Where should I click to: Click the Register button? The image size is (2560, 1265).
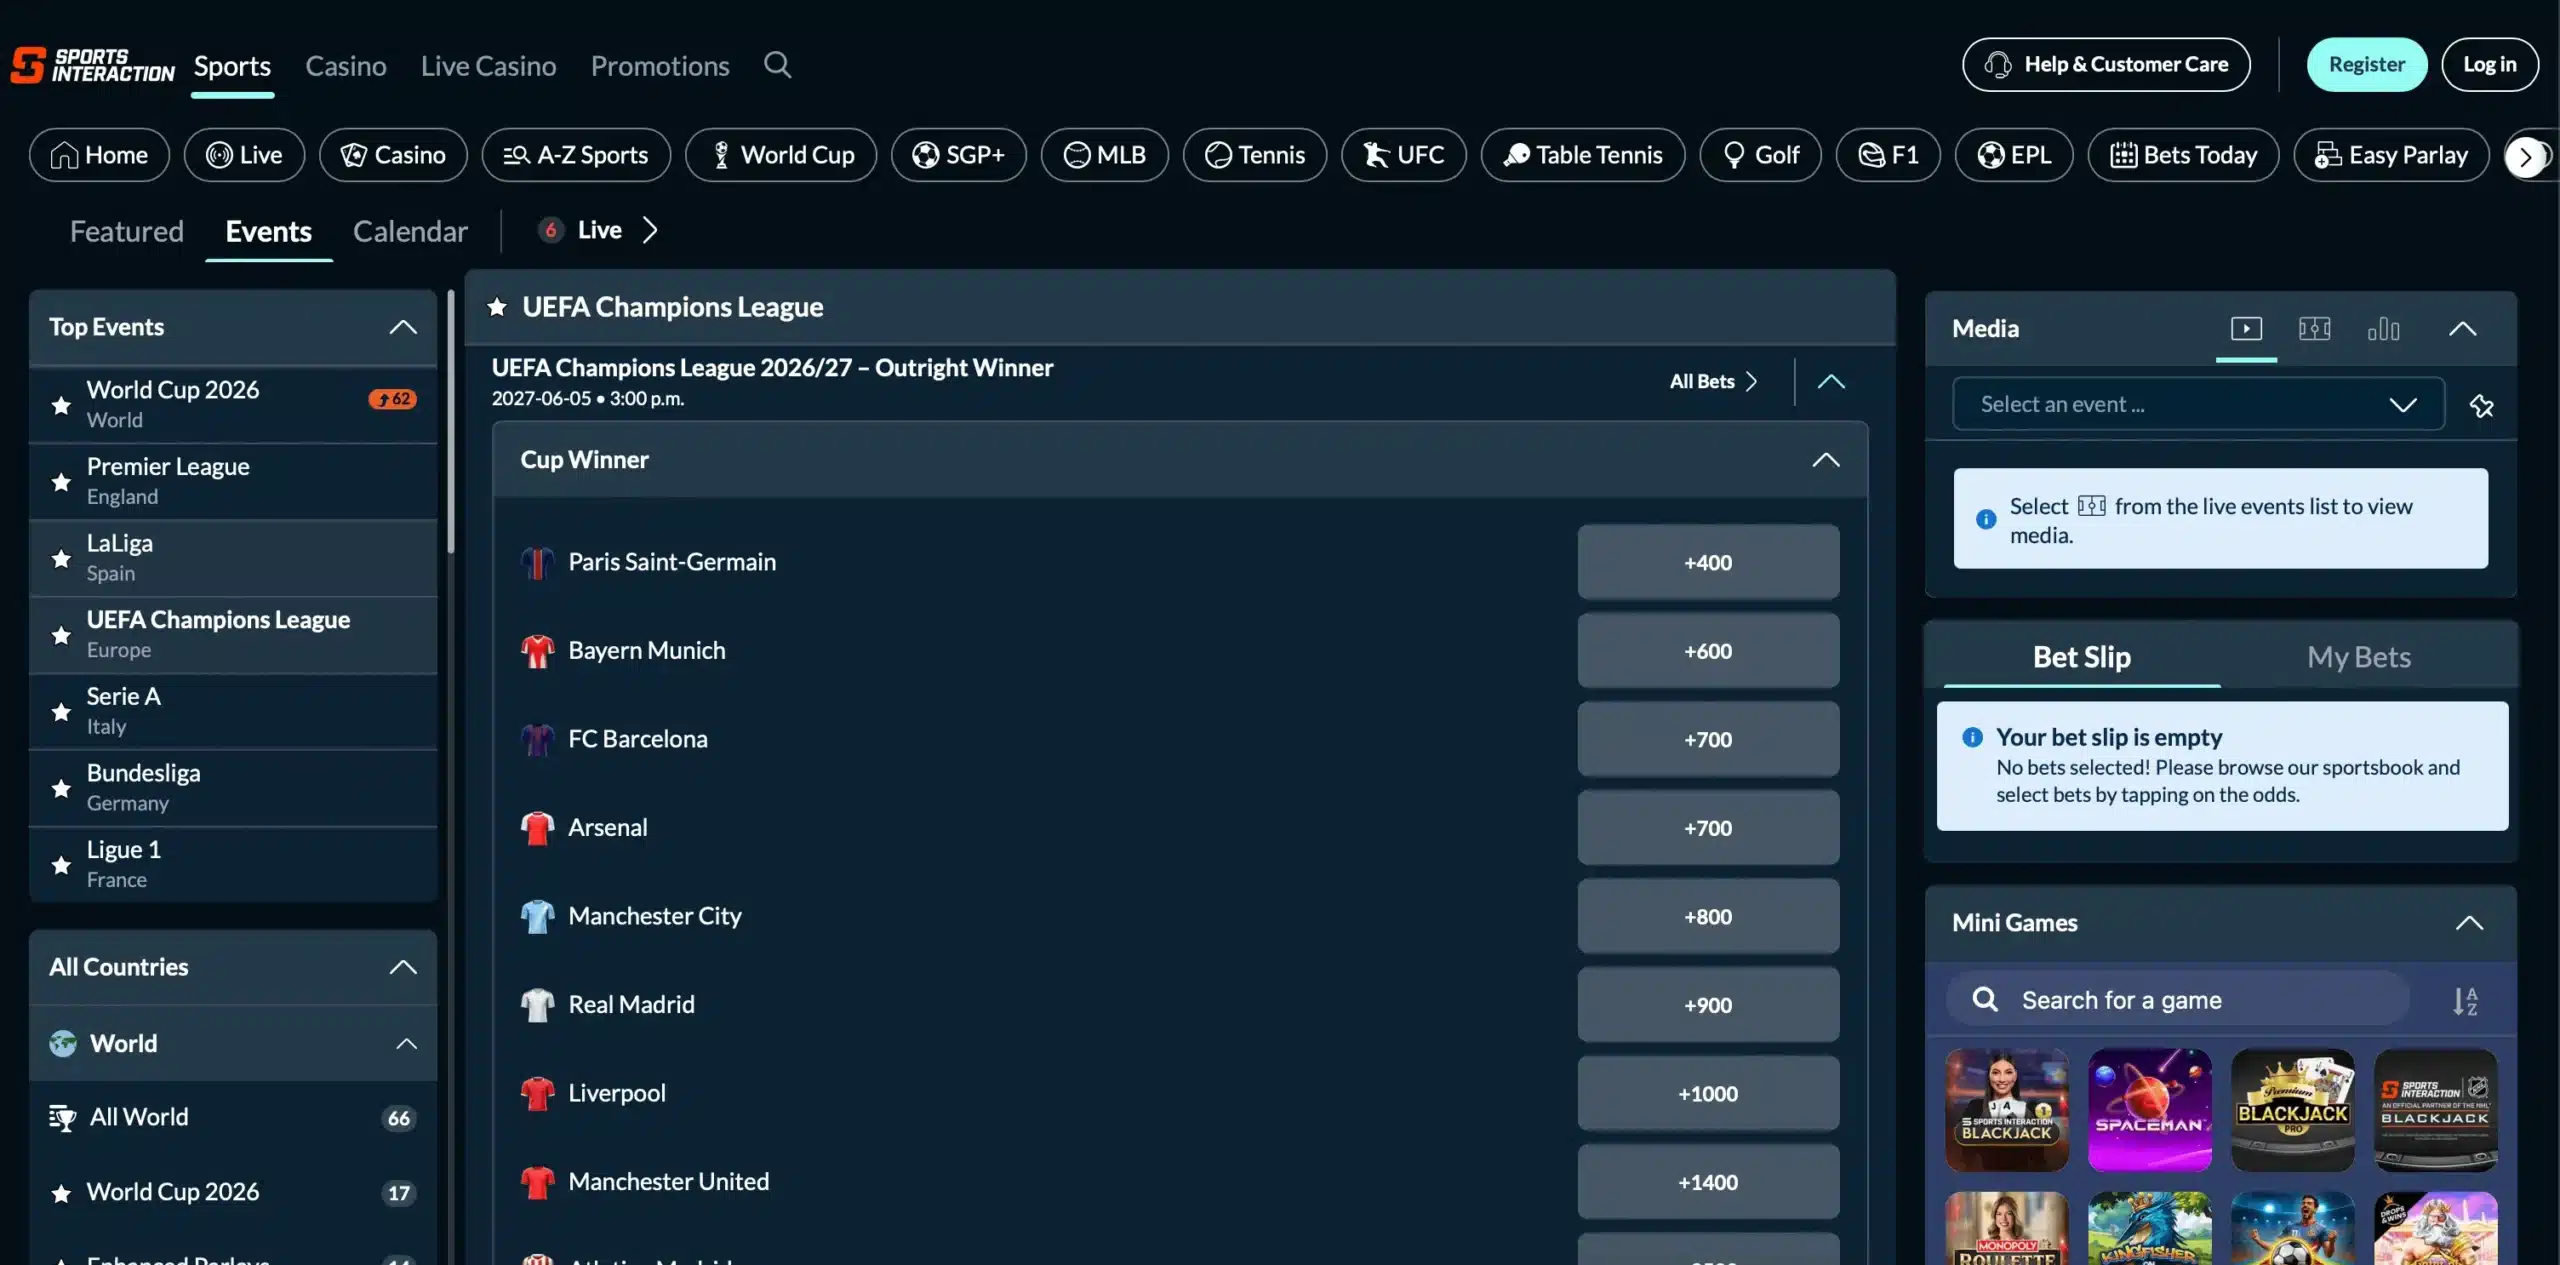[2366, 65]
